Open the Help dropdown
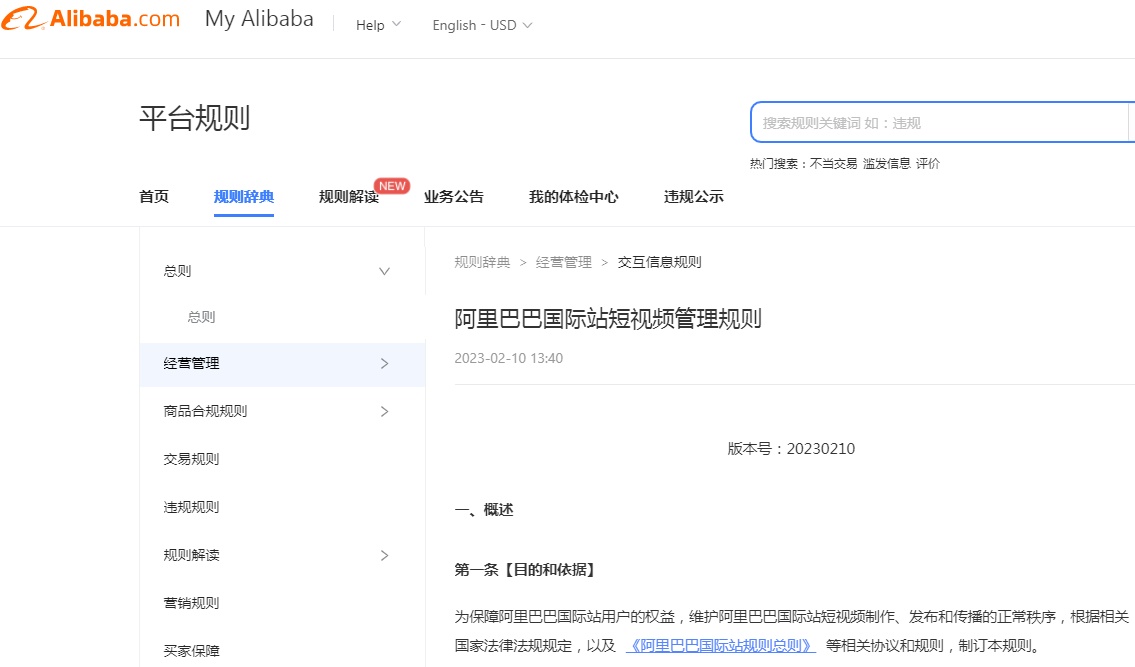 (378, 25)
